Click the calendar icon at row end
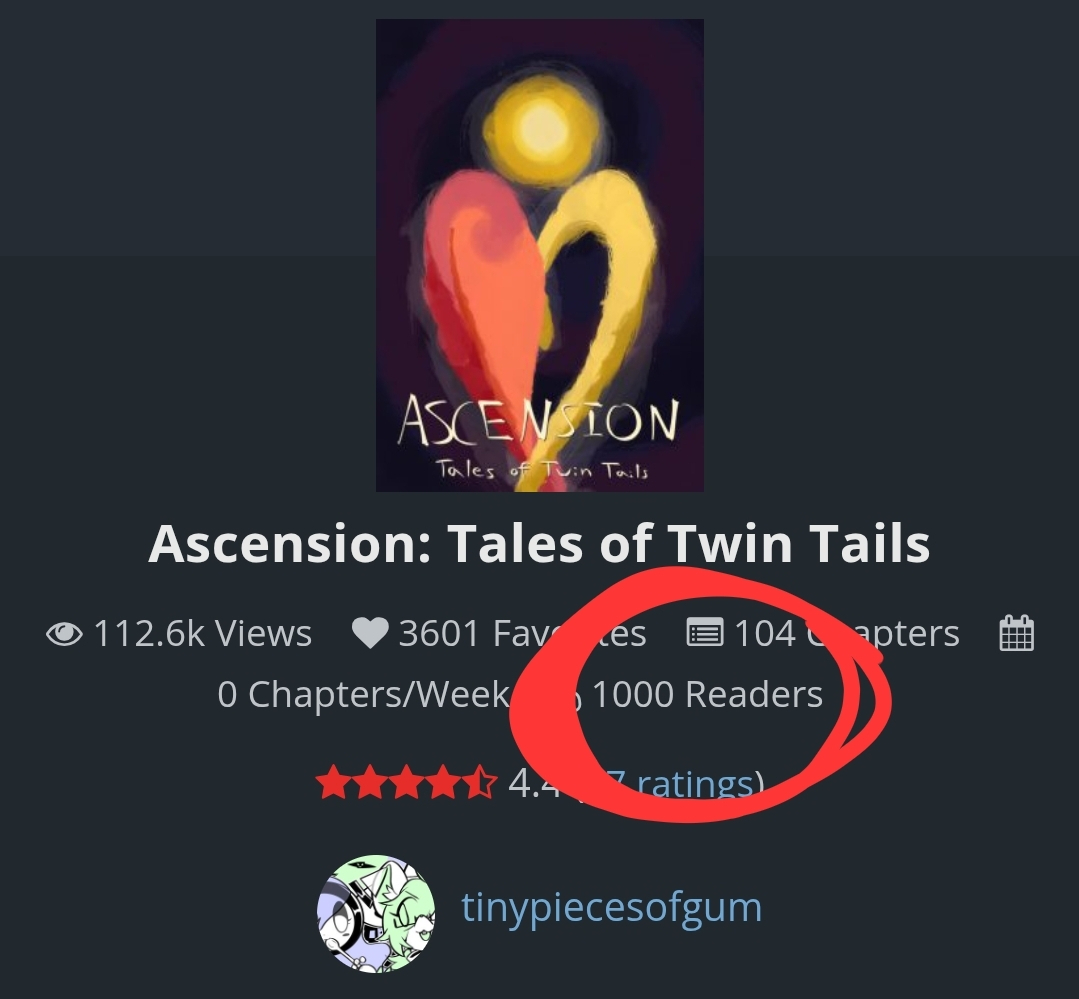 [x=1016, y=633]
